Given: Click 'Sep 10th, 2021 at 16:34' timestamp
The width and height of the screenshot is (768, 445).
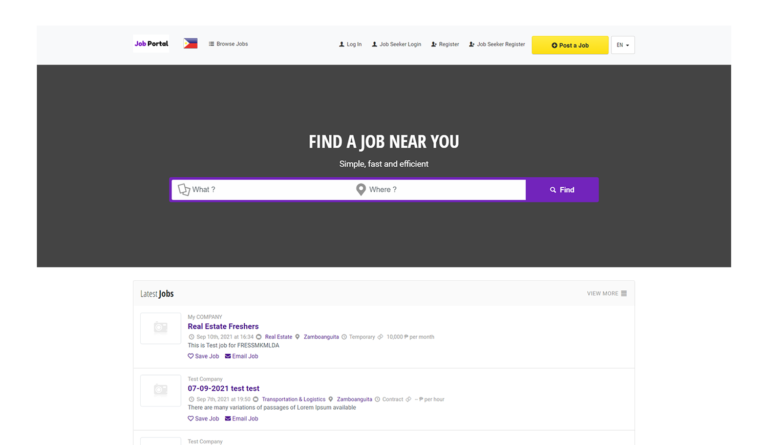Looking at the screenshot, I should [225, 337].
